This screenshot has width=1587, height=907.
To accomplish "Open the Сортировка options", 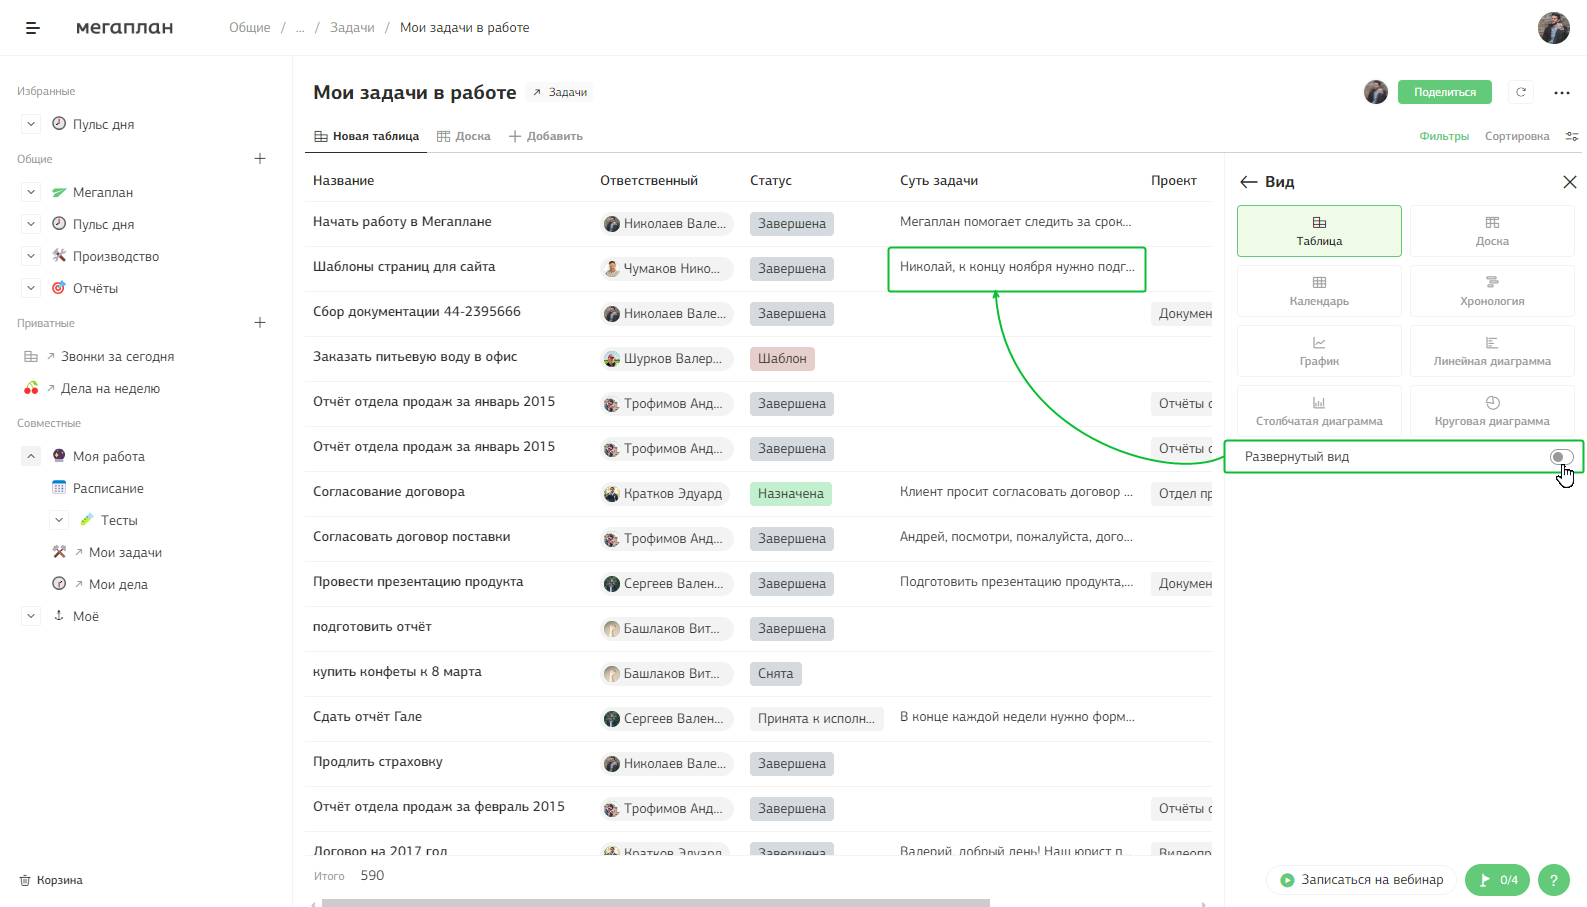I will tap(1517, 136).
